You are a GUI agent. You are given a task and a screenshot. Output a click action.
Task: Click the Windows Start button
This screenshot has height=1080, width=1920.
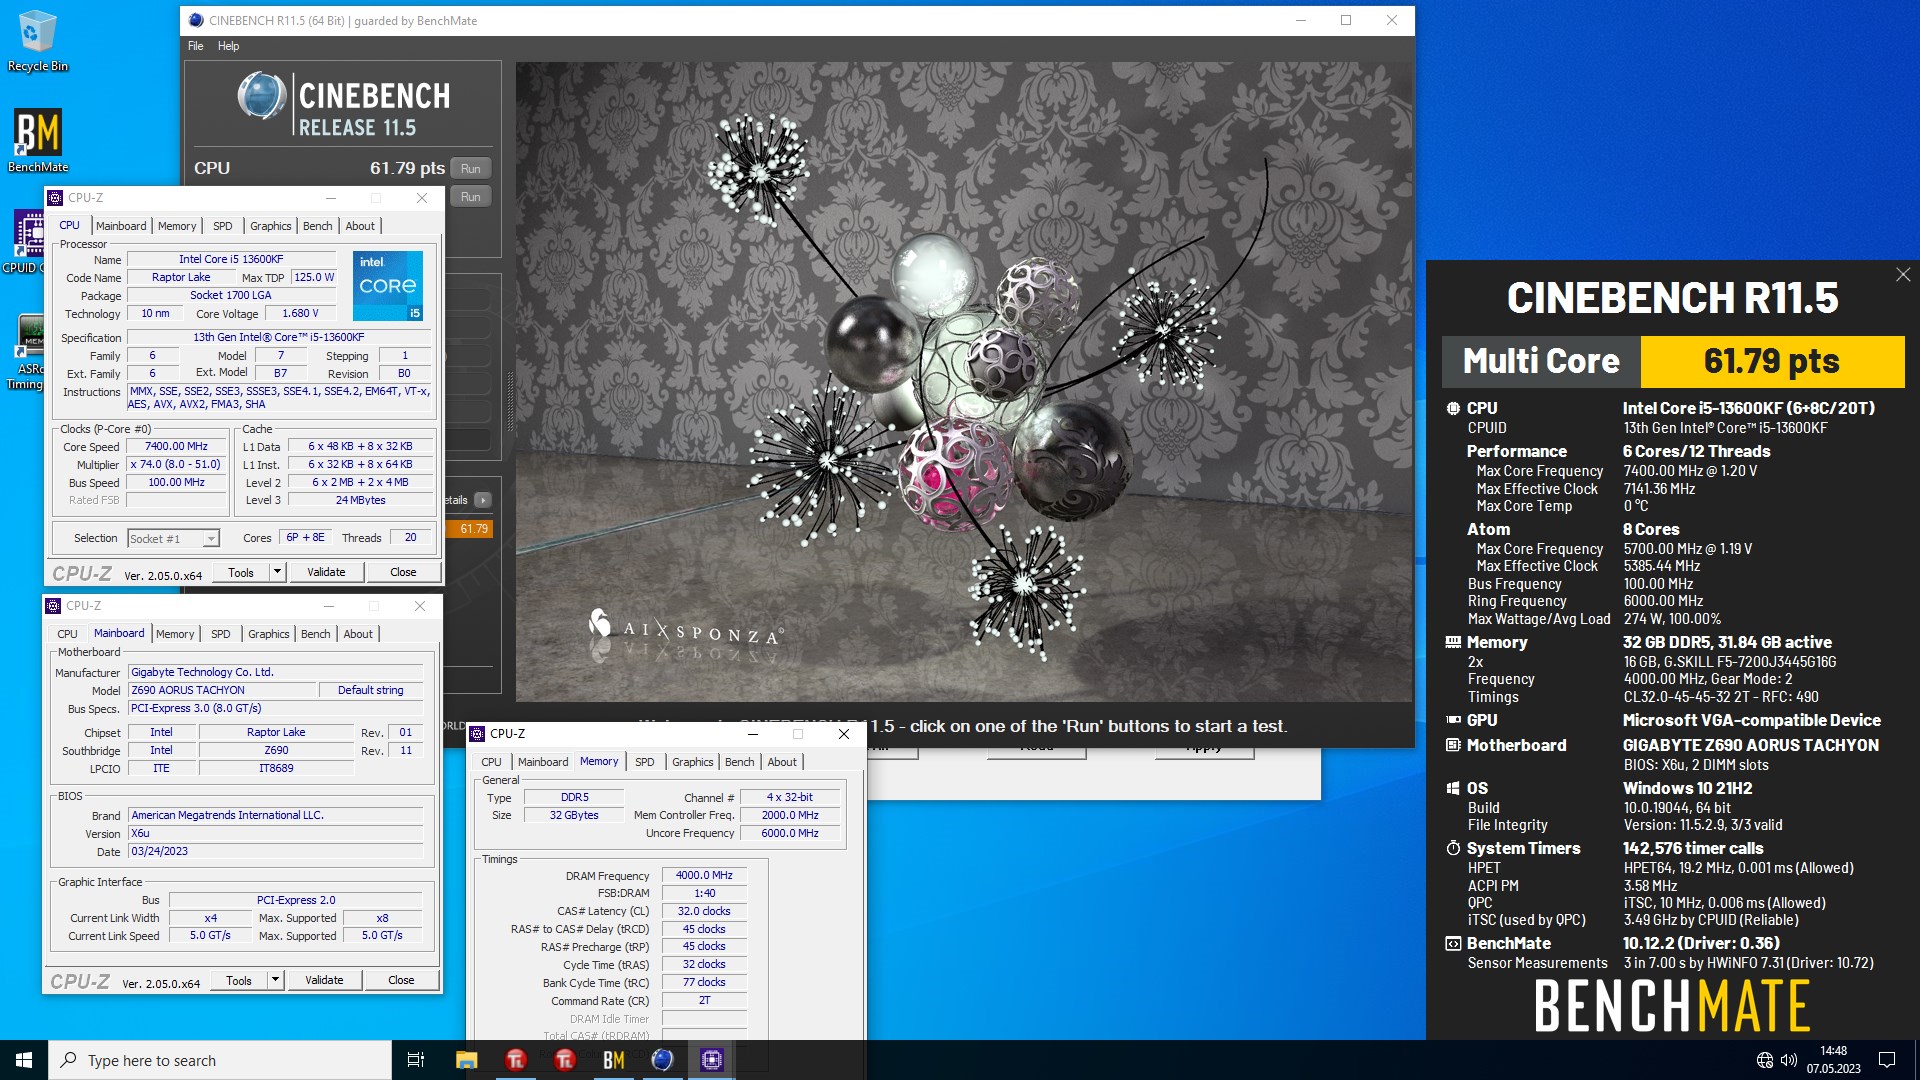24,1060
